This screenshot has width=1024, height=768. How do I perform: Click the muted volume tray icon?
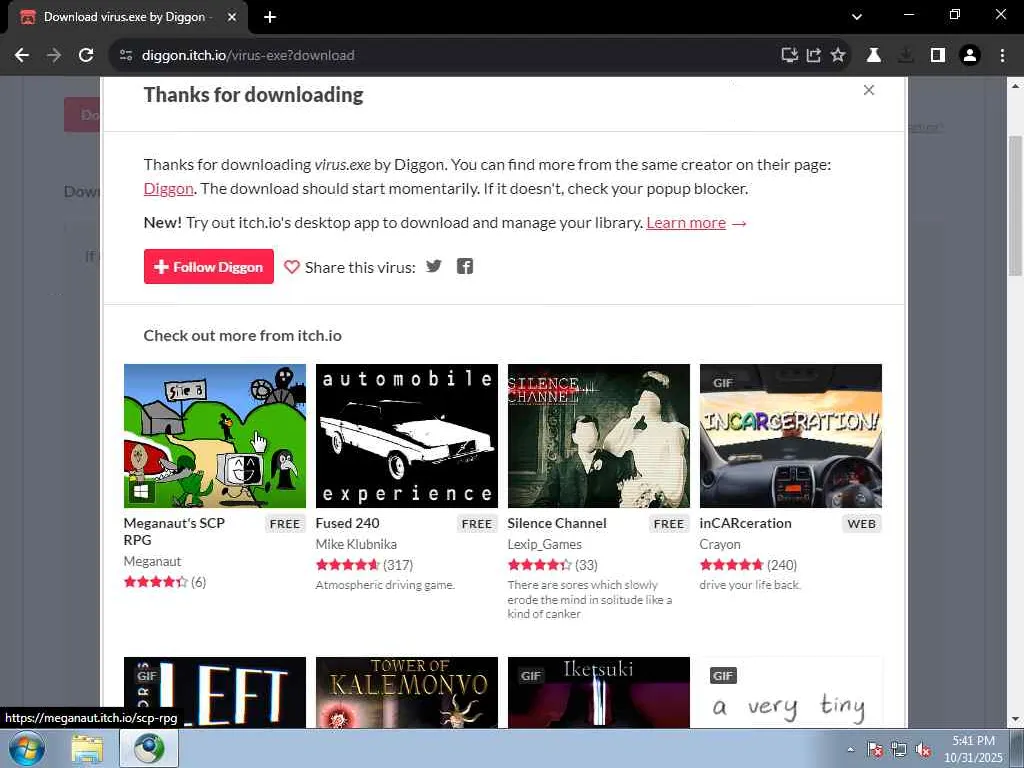923,750
